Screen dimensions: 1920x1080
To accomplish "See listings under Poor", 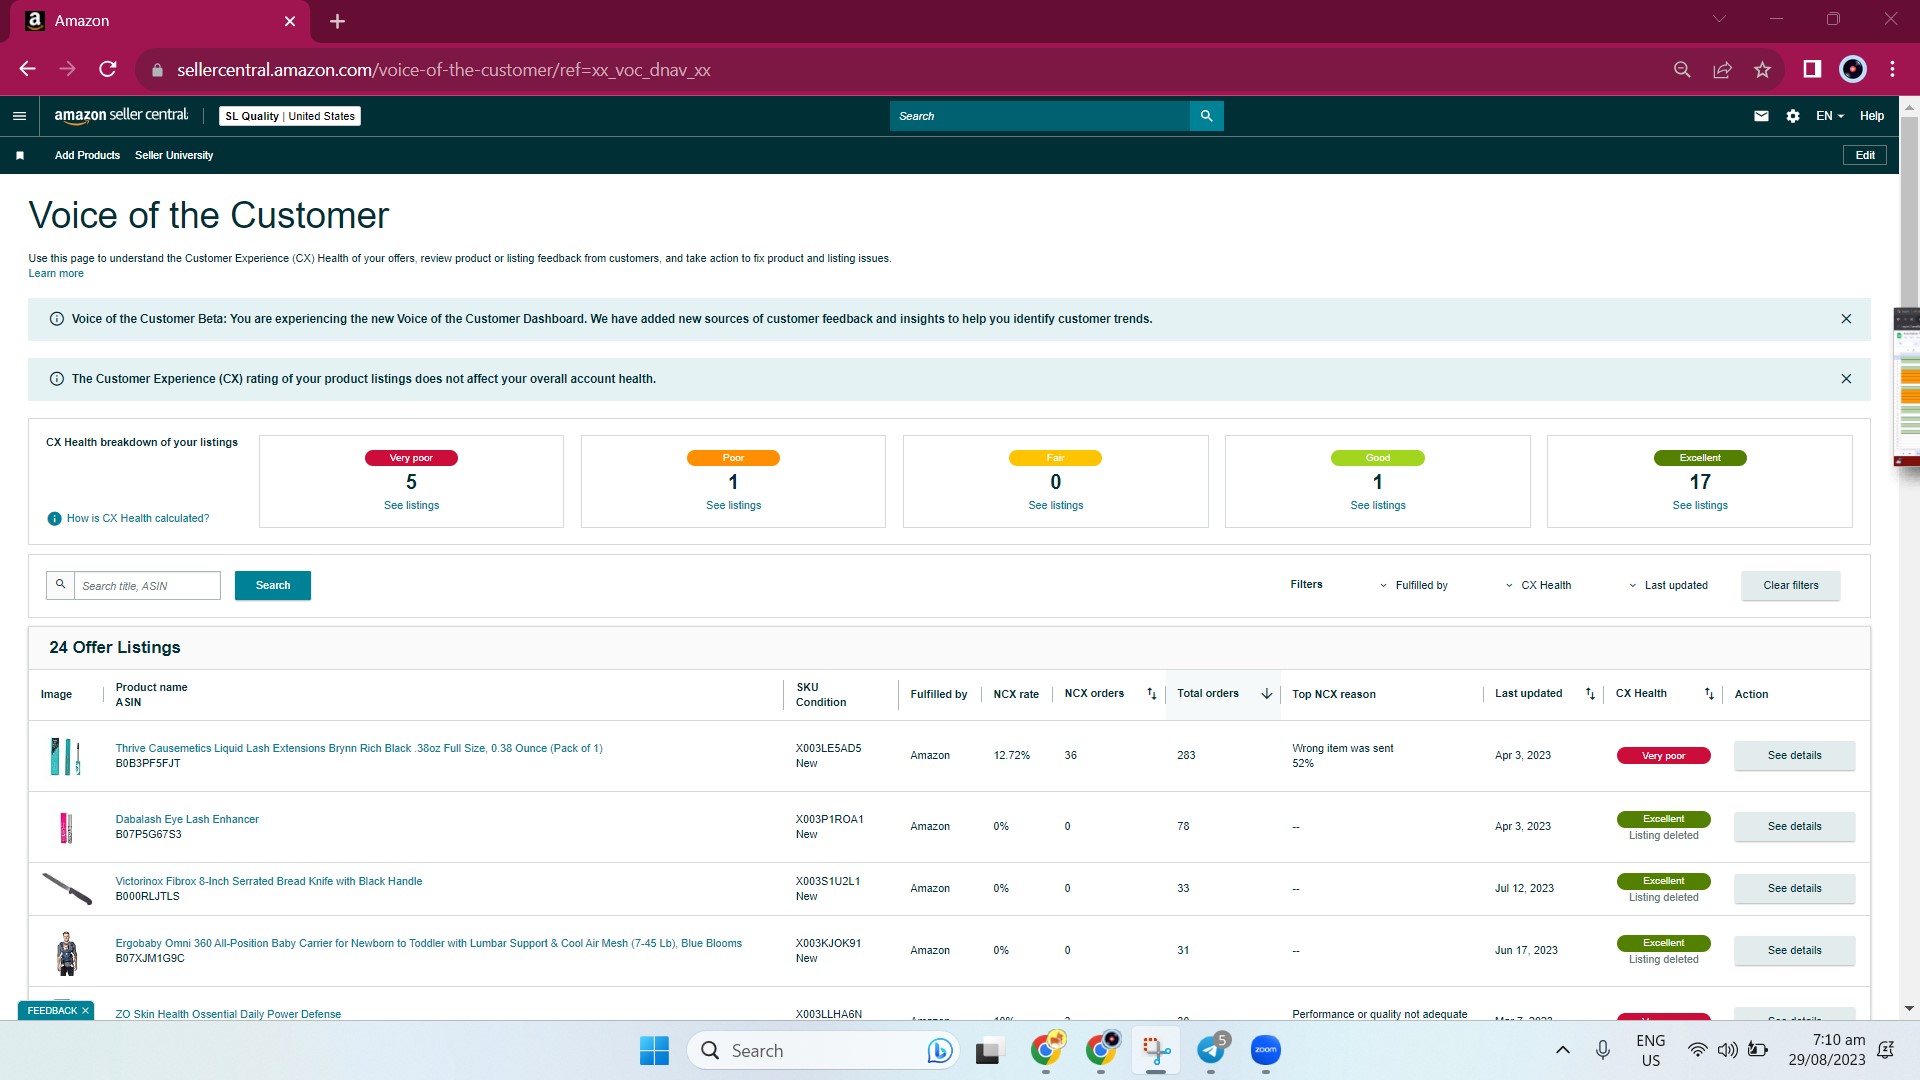I will coord(733,506).
